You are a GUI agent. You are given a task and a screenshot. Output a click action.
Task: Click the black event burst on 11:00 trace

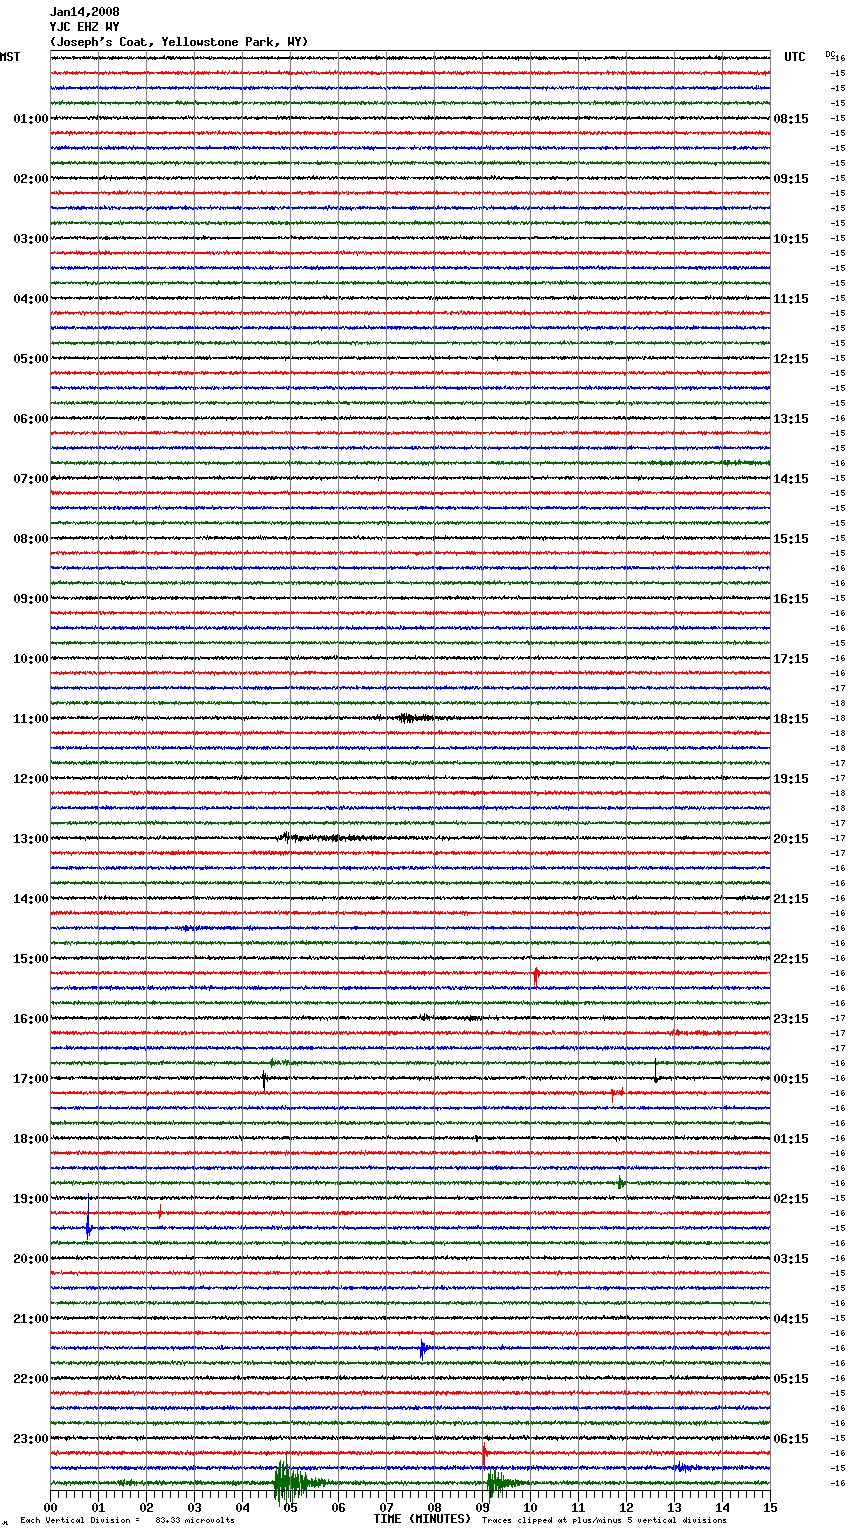[413, 718]
